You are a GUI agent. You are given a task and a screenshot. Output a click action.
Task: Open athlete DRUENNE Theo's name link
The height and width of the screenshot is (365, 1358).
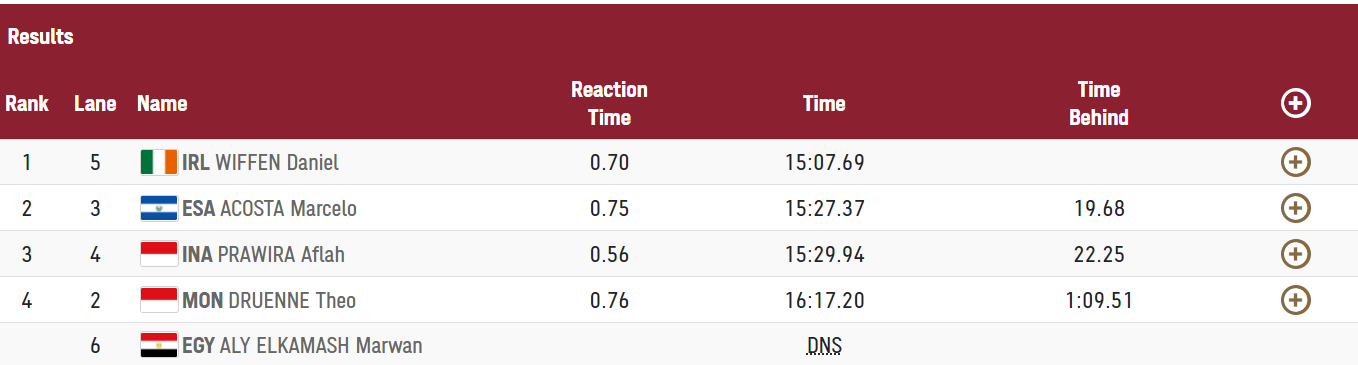click(x=292, y=300)
